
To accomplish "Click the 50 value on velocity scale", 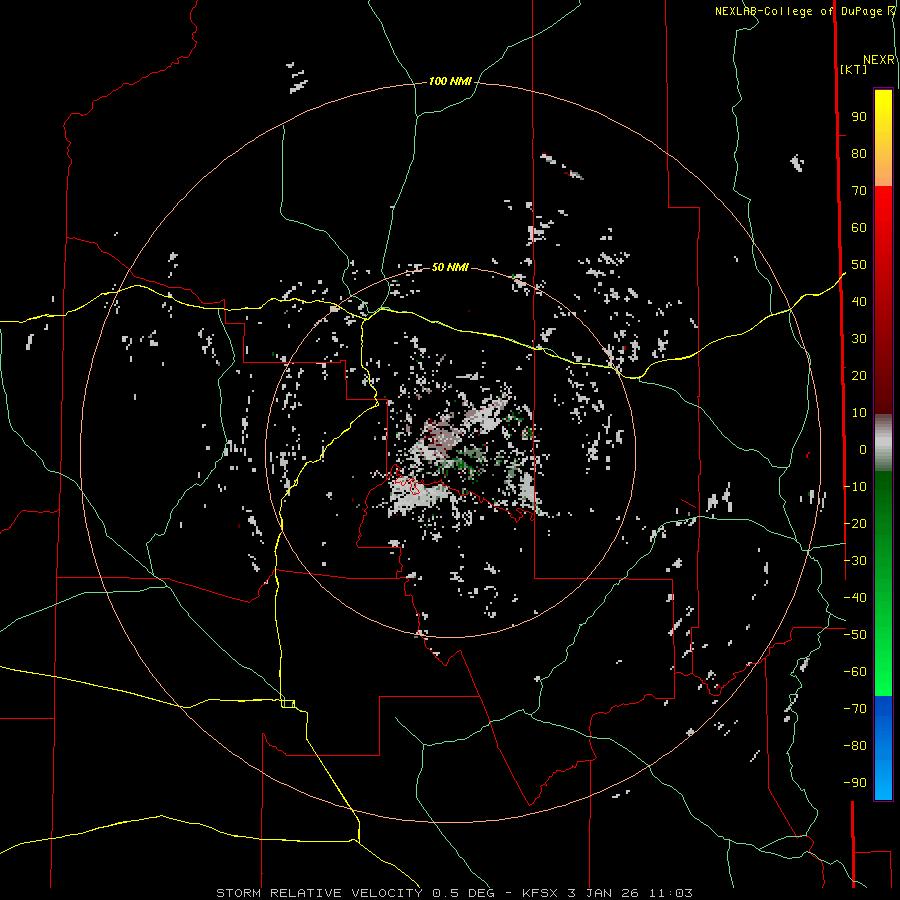I will (859, 265).
